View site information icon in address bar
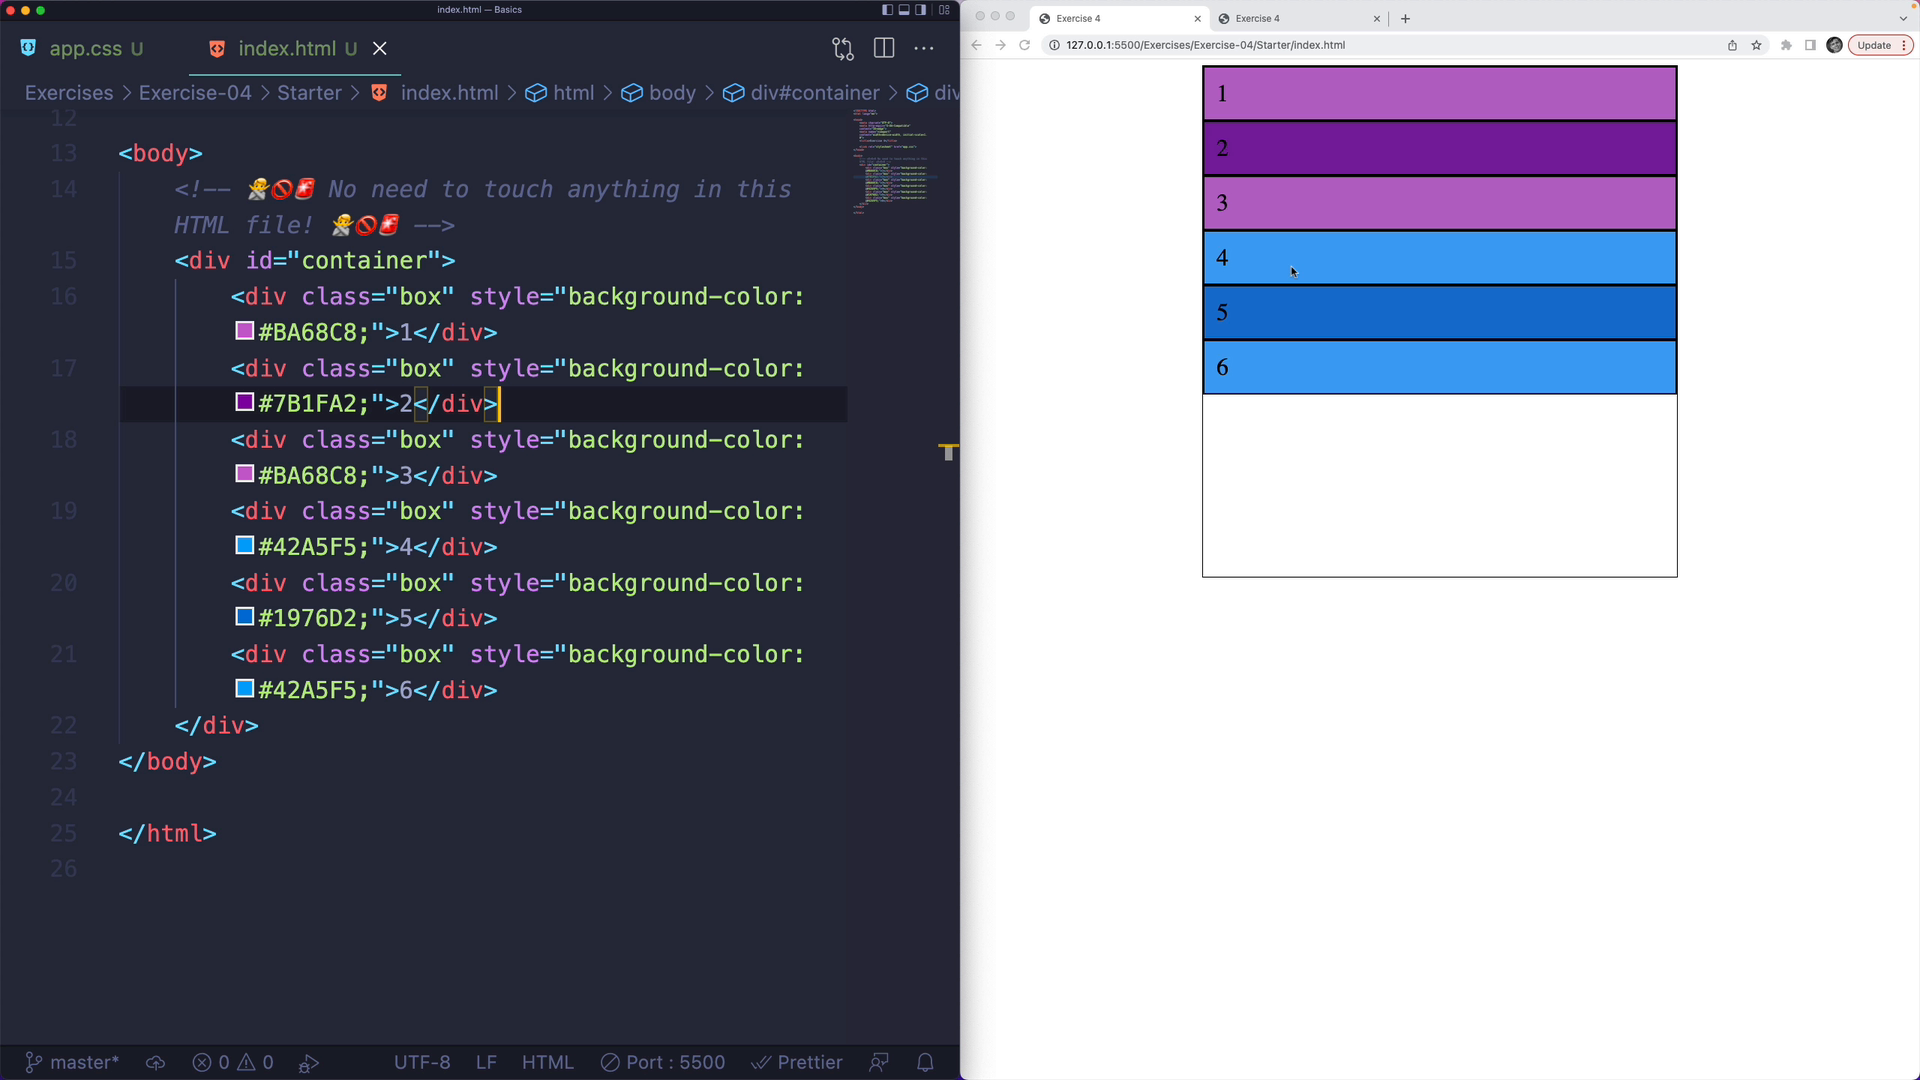 point(1054,45)
